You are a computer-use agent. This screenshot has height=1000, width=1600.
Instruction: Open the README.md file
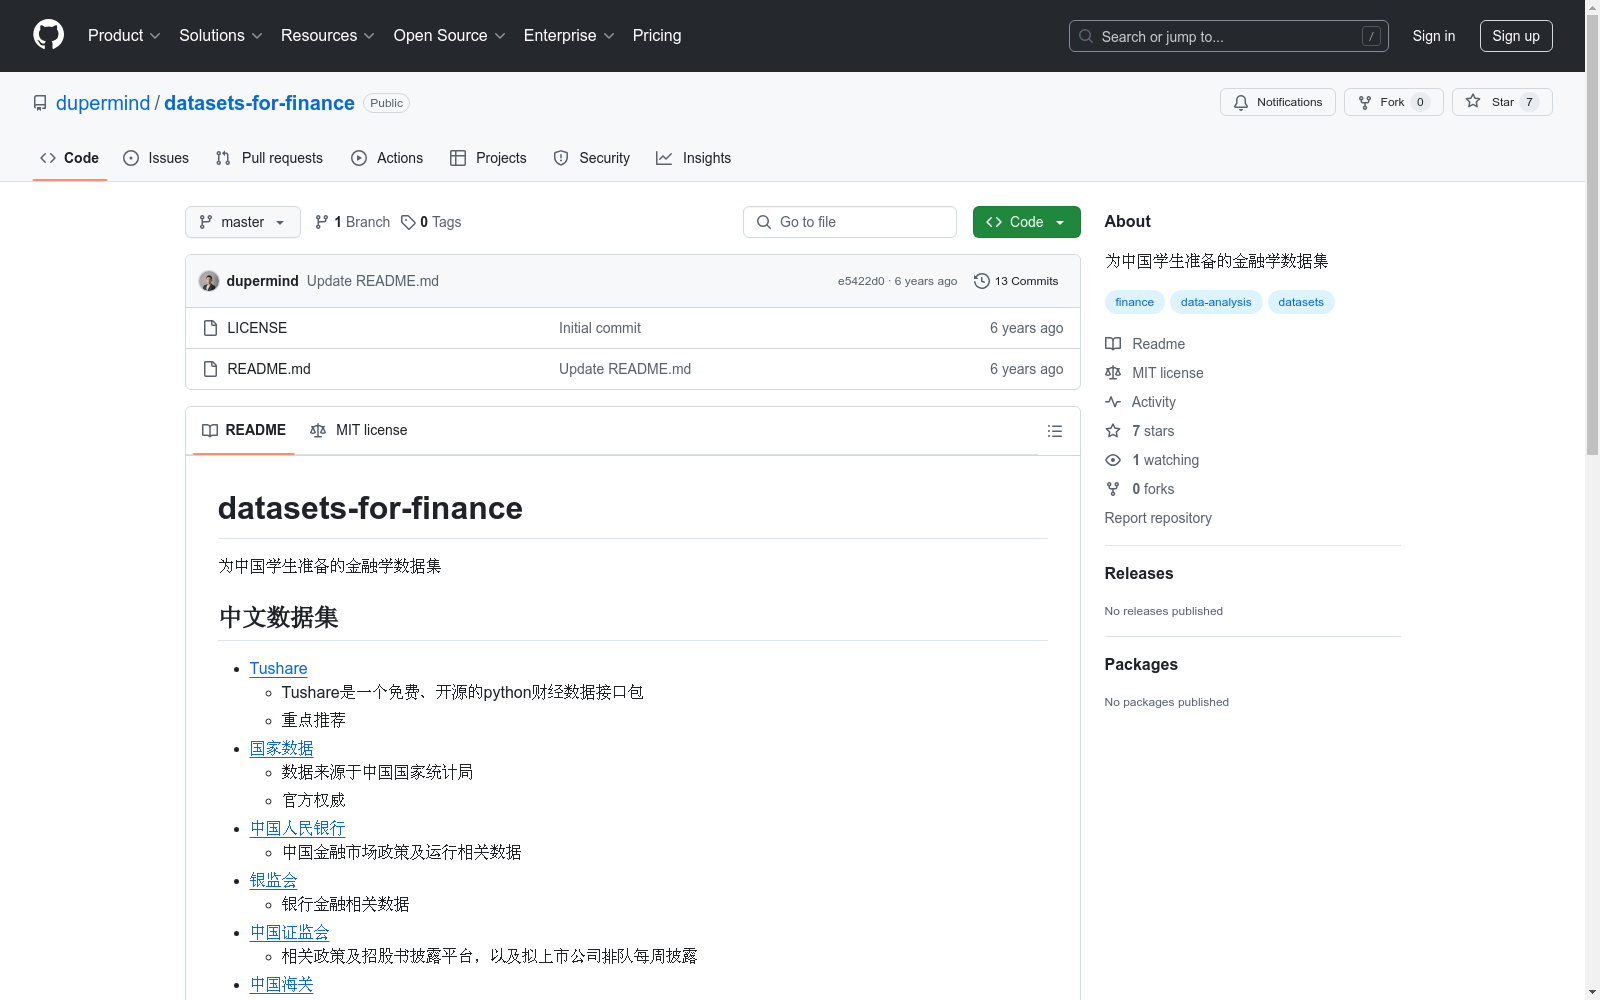click(269, 369)
